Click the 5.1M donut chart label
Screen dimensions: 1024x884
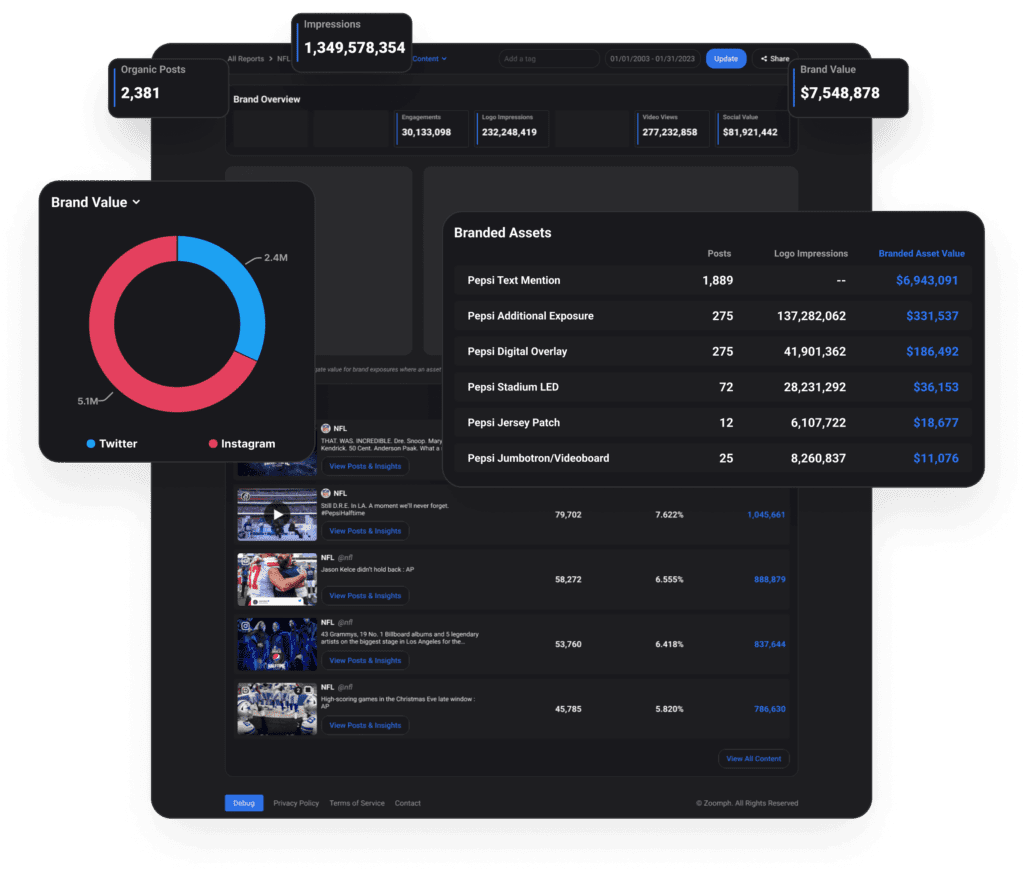88,401
